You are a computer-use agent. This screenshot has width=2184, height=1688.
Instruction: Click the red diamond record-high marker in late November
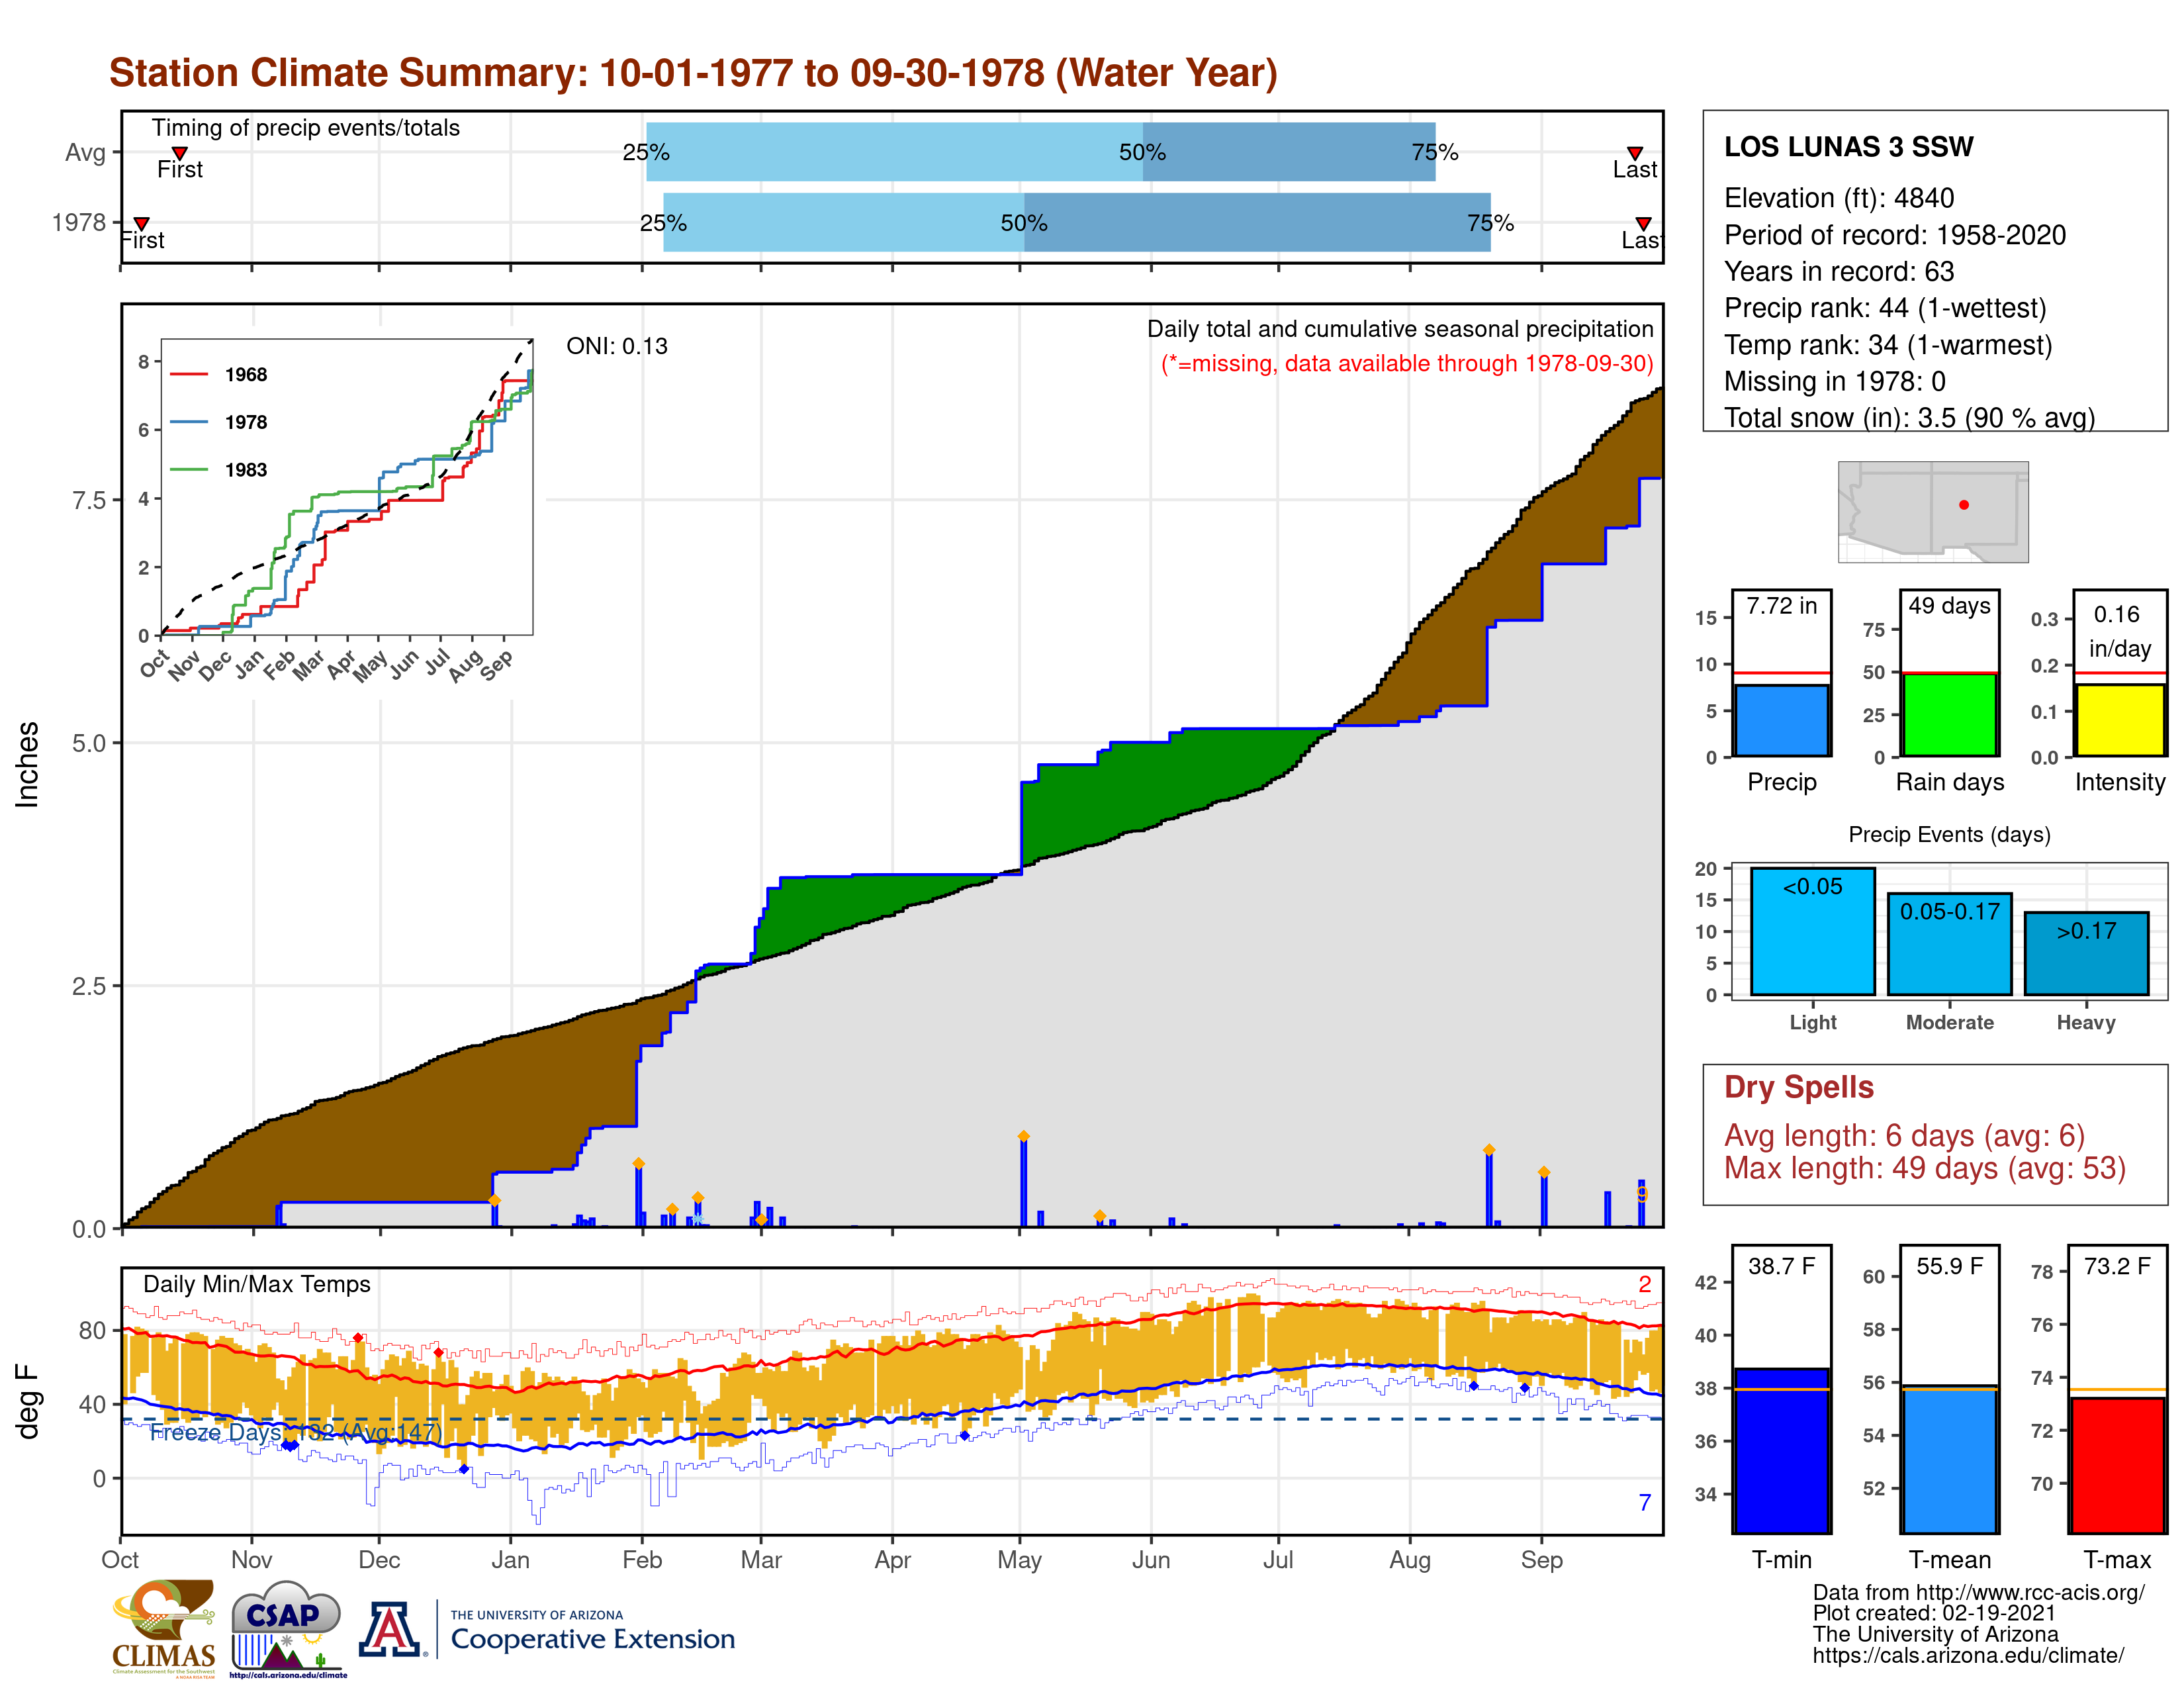(x=358, y=1338)
